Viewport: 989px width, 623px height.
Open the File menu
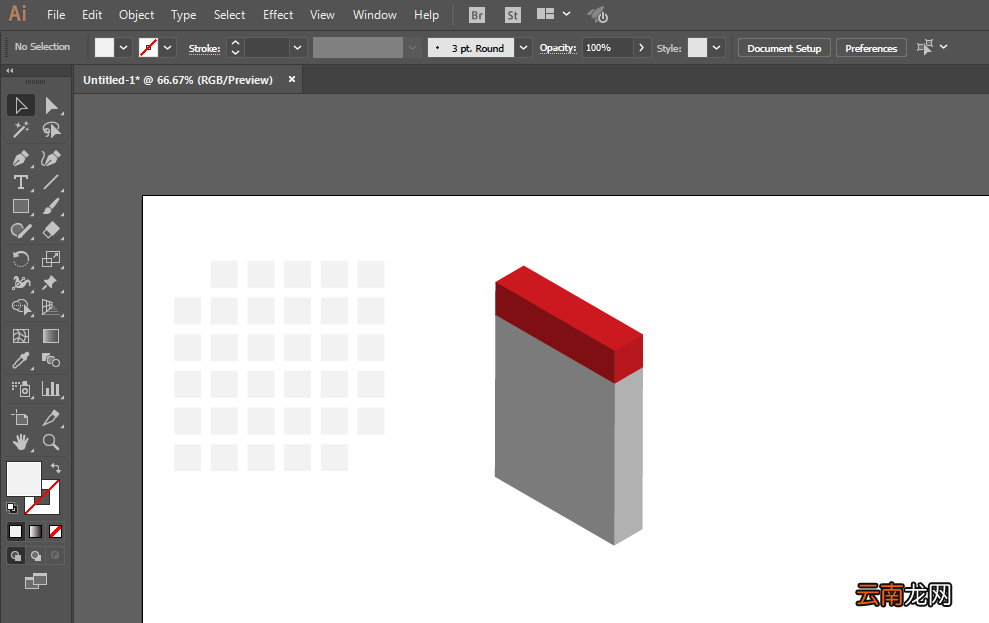tap(56, 15)
